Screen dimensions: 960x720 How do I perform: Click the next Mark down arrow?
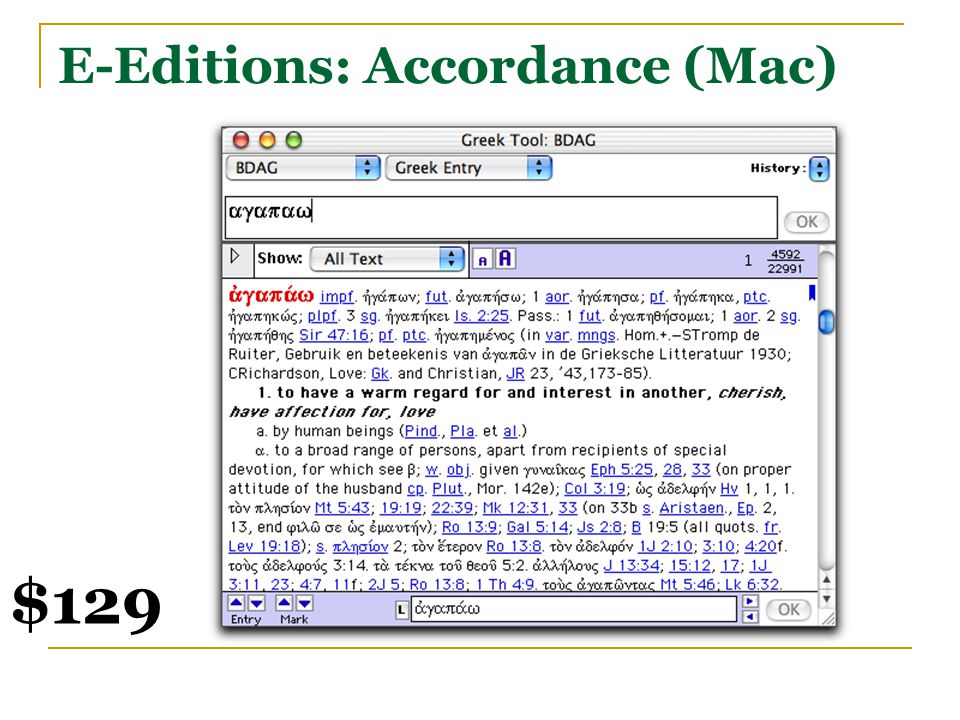(x=304, y=603)
